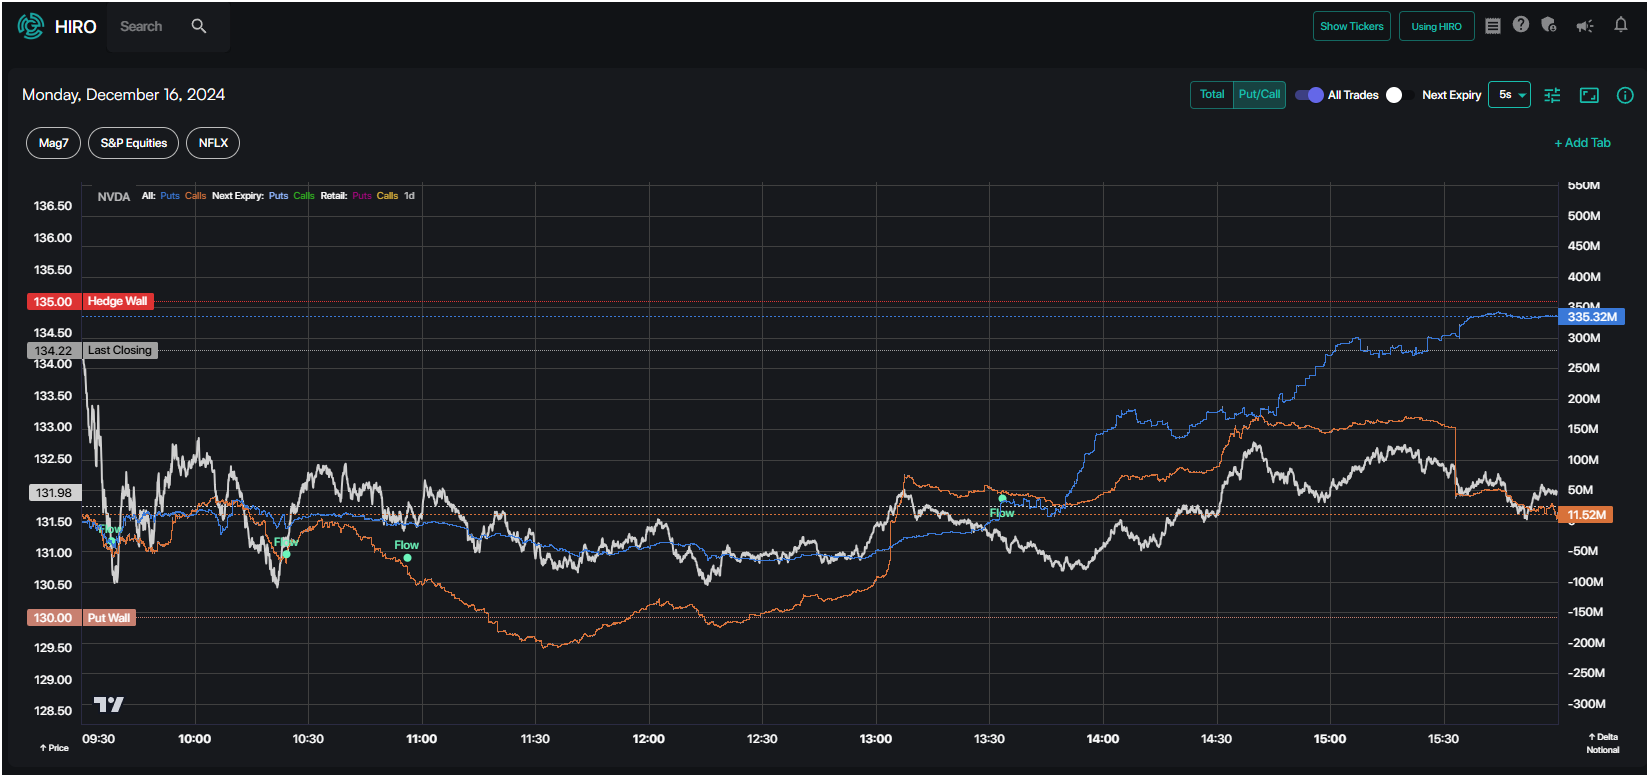Click the chart info icon
The height and width of the screenshot is (777, 1649).
pyautogui.click(x=1625, y=95)
